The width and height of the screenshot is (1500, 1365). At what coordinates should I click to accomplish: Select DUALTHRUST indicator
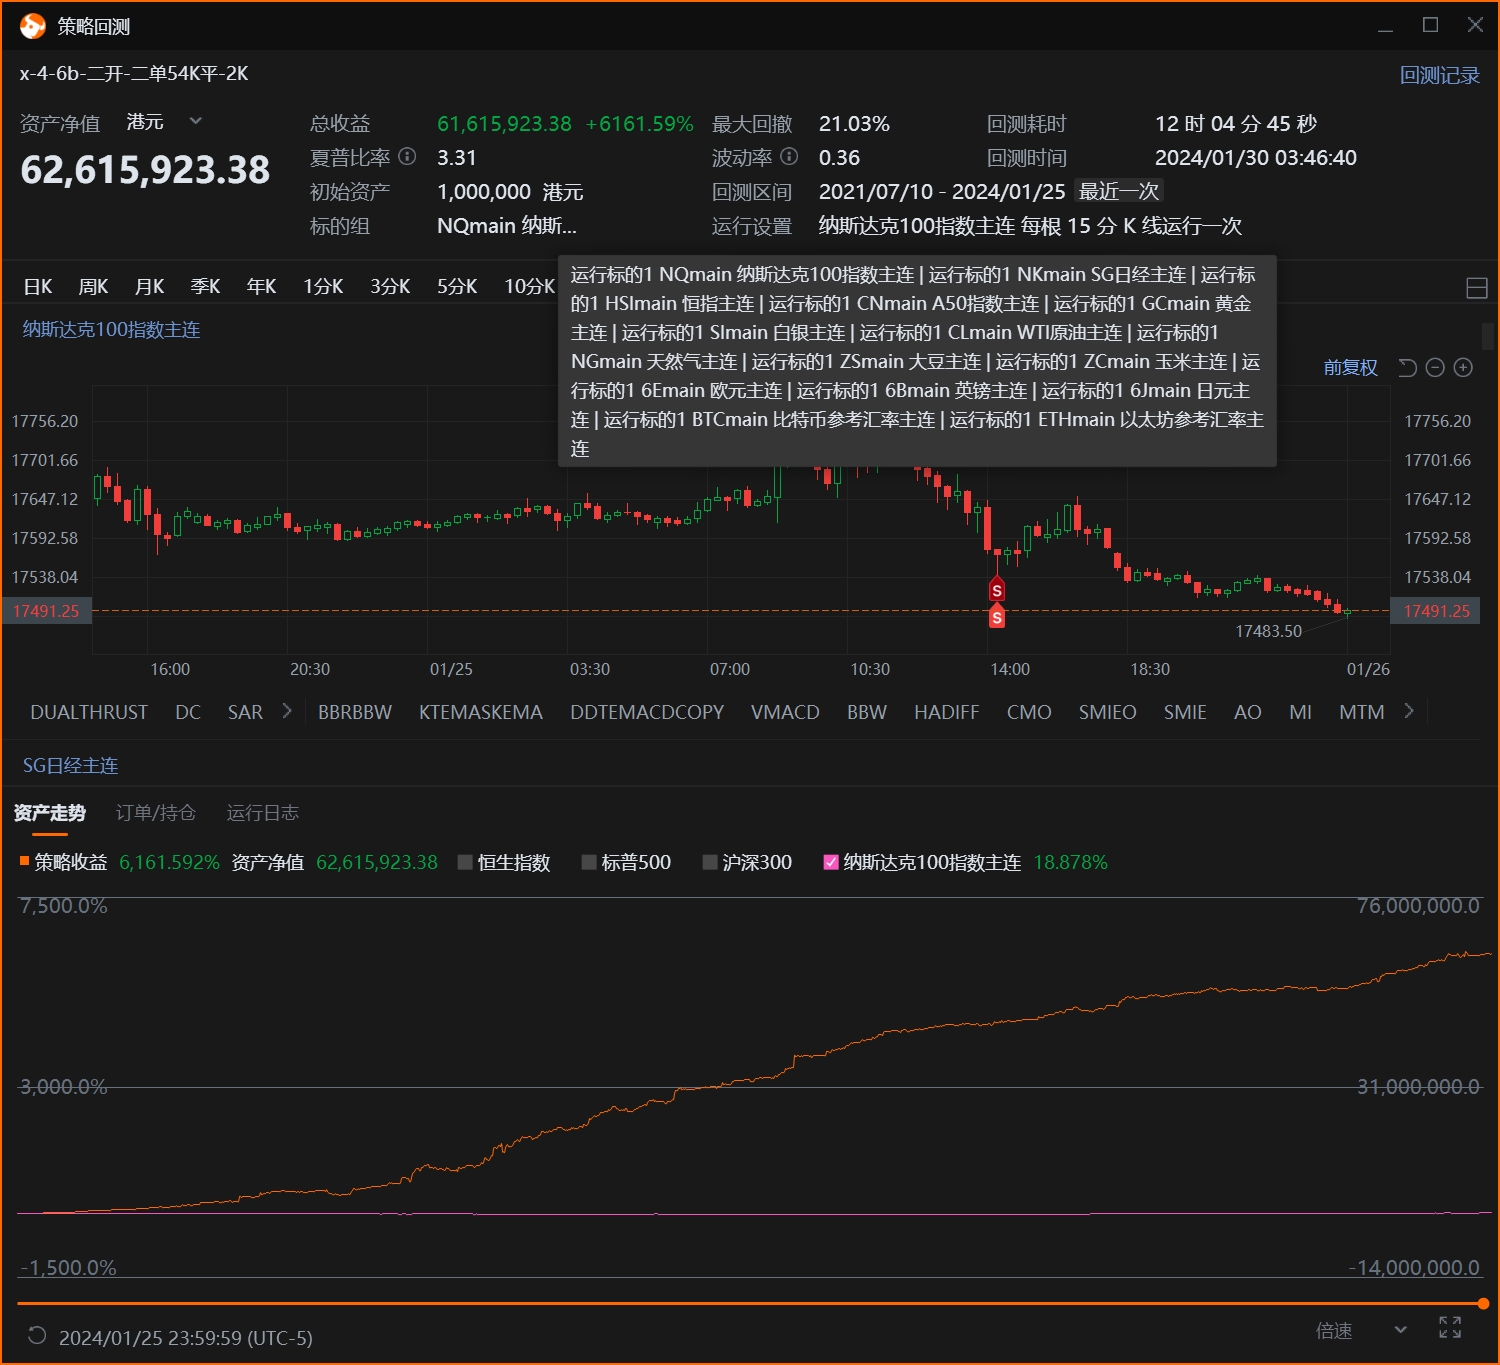coord(89,712)
